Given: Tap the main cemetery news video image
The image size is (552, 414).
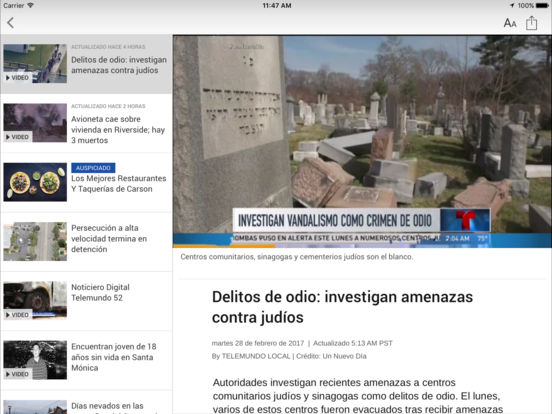Looking at the screenshot, I should point(362,142).
